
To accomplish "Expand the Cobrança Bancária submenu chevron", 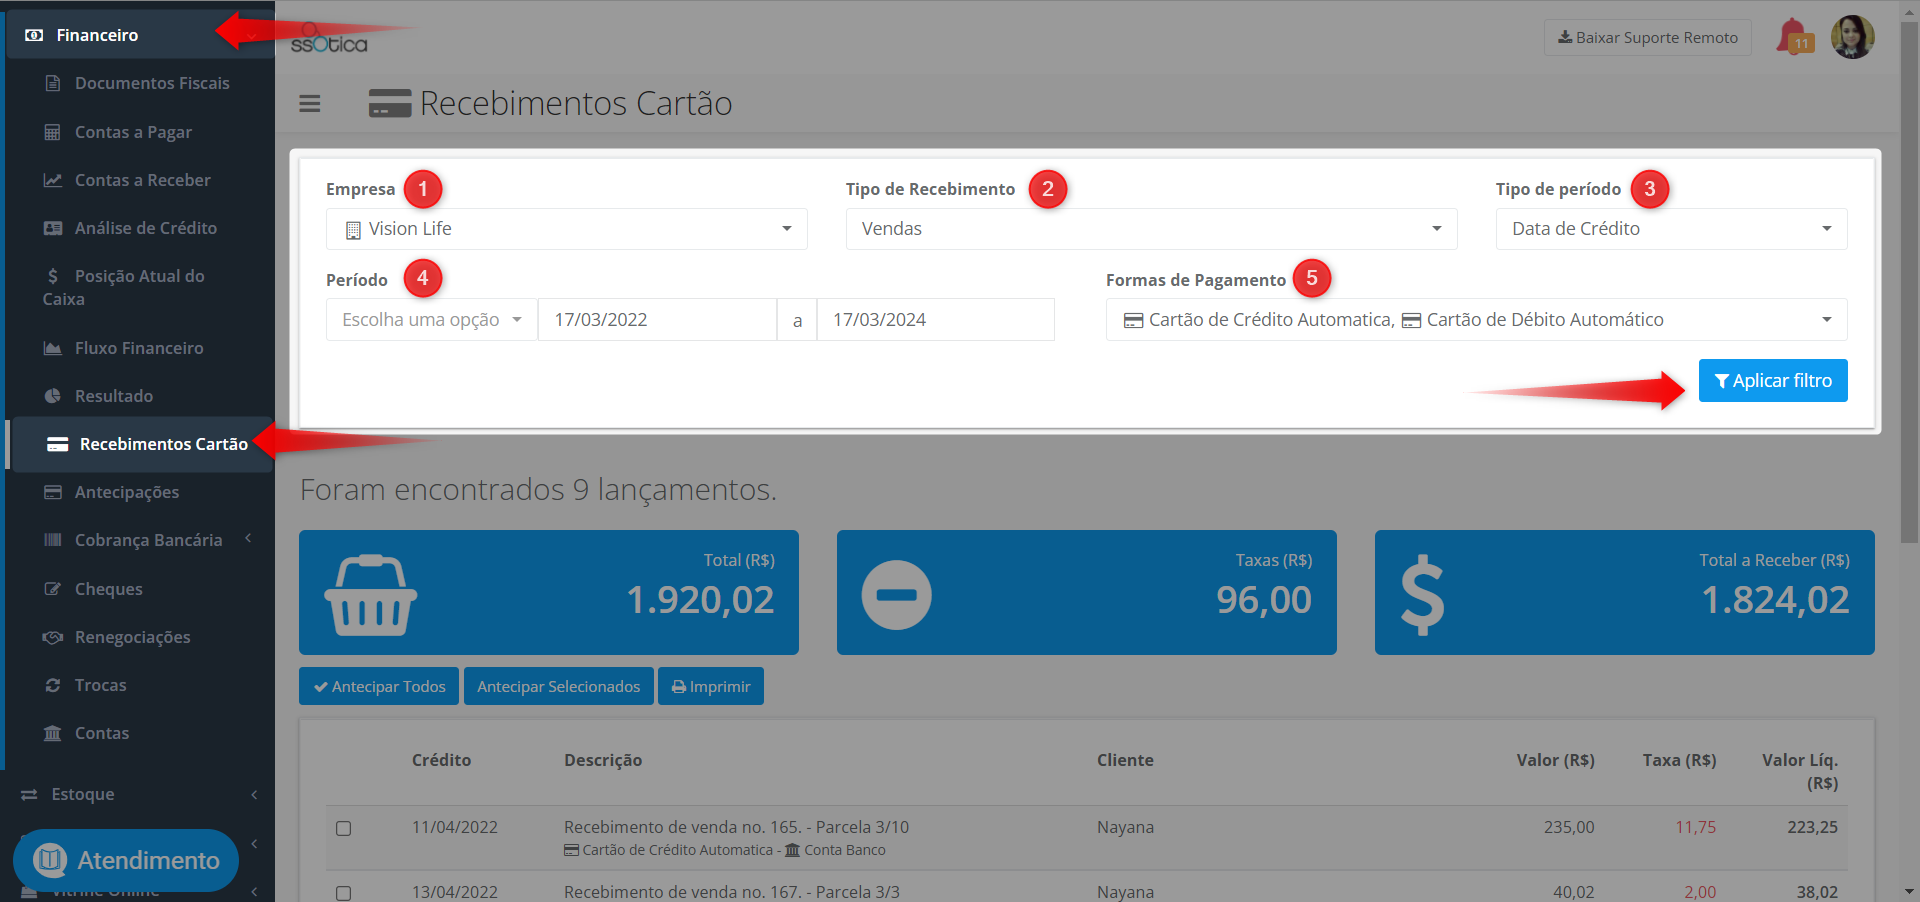I will (x=248, y=539).
